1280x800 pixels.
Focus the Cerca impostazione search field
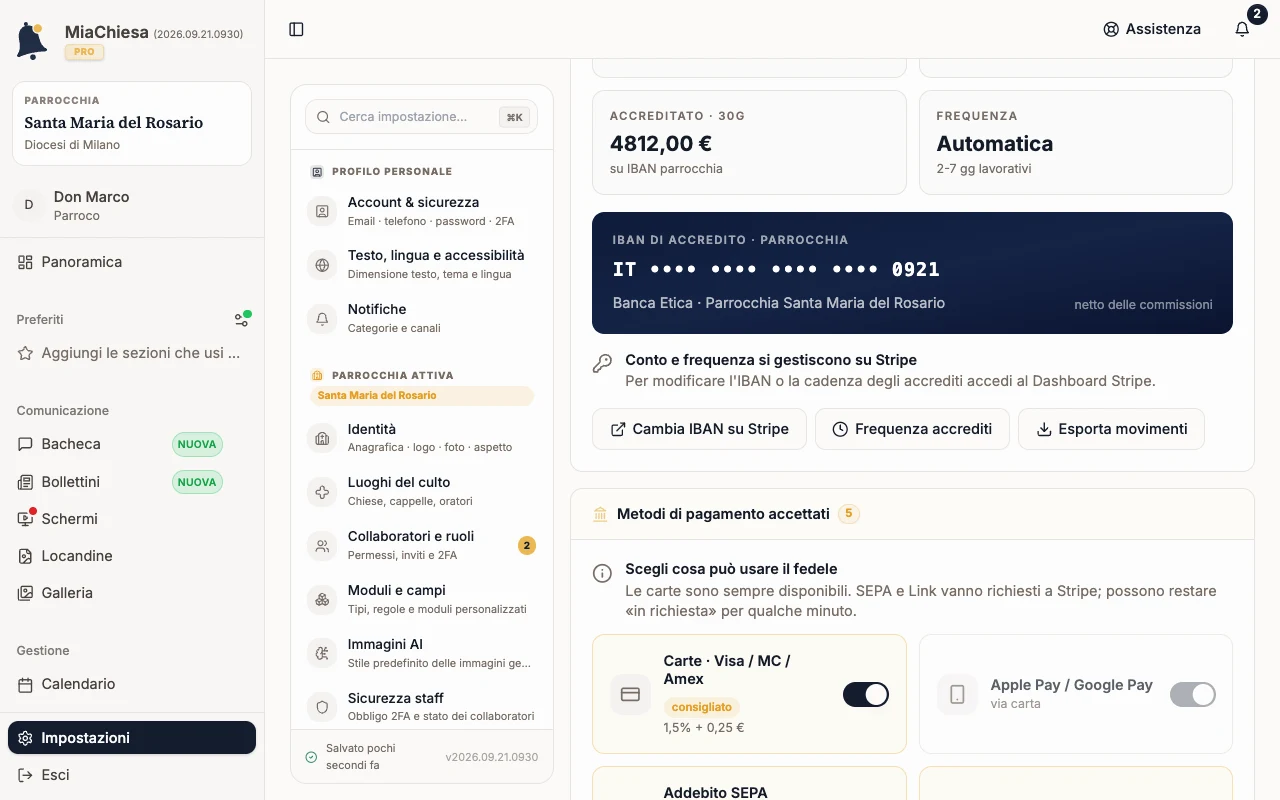tap(422, 117)
